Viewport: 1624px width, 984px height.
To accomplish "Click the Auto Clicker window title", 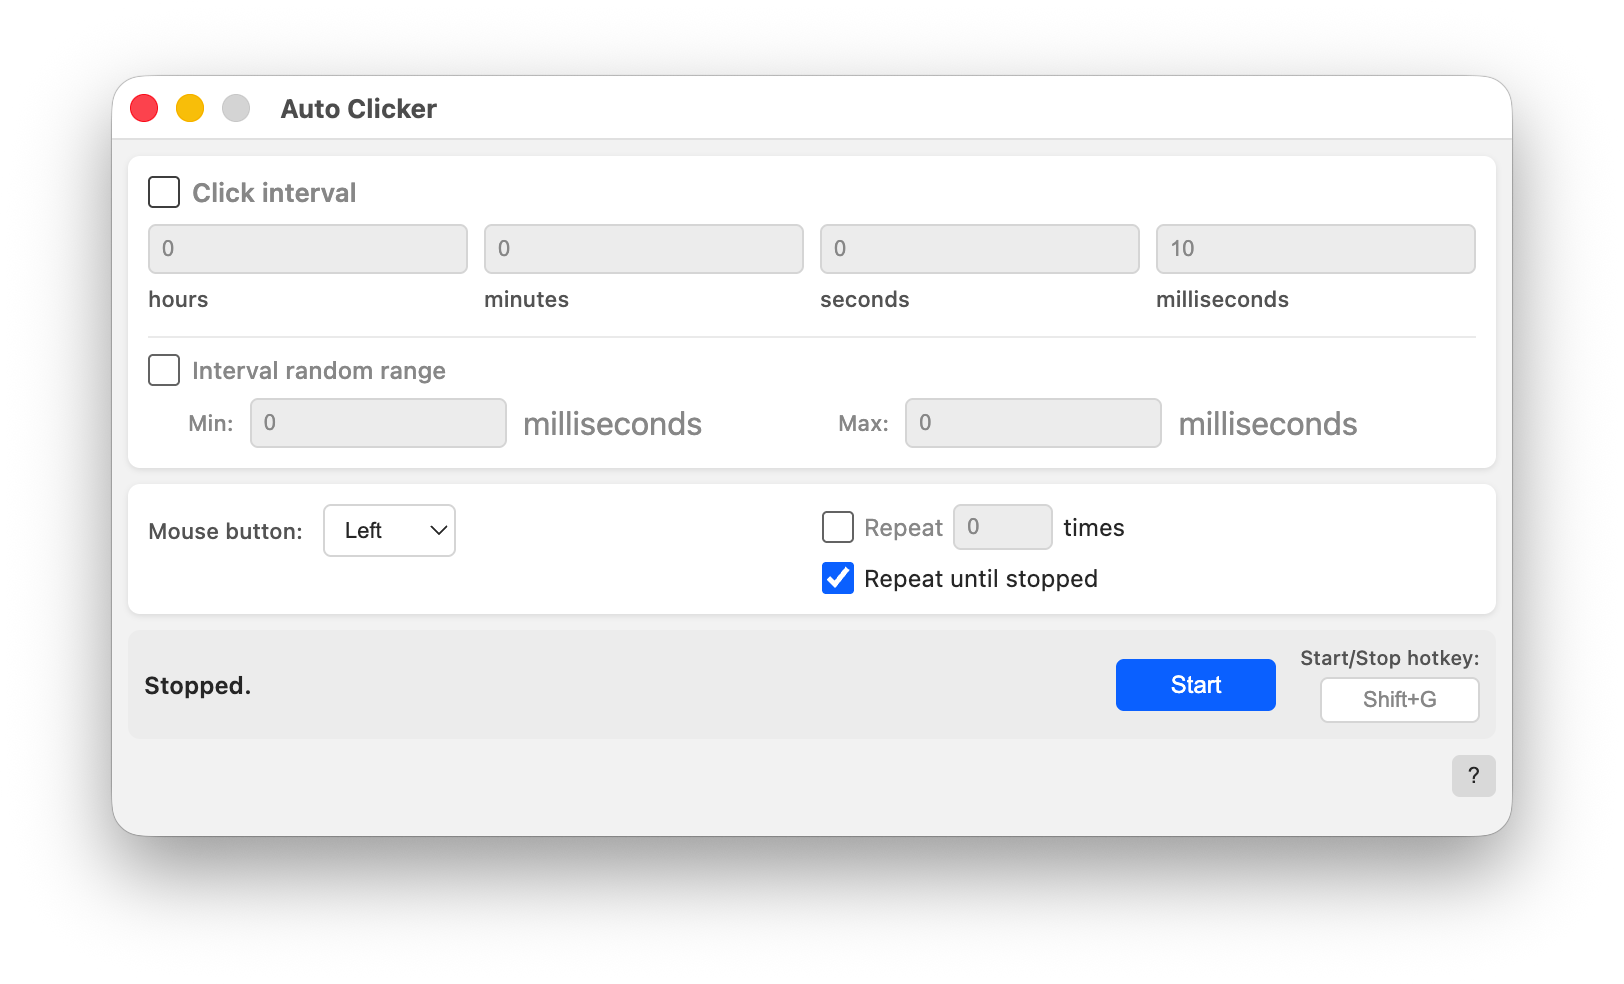I will (x=358, y=109).
